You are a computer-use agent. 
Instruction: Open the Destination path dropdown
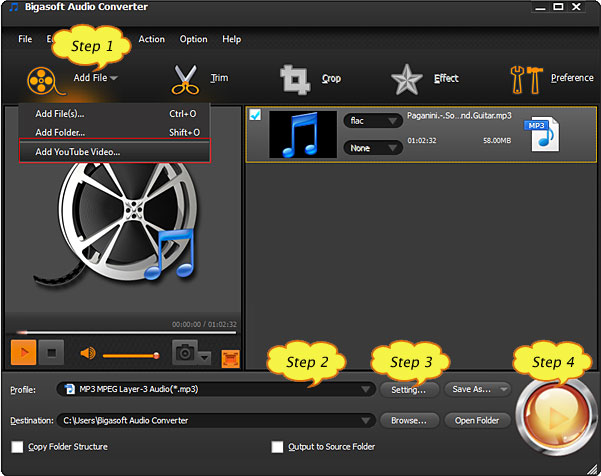point(216,421)
